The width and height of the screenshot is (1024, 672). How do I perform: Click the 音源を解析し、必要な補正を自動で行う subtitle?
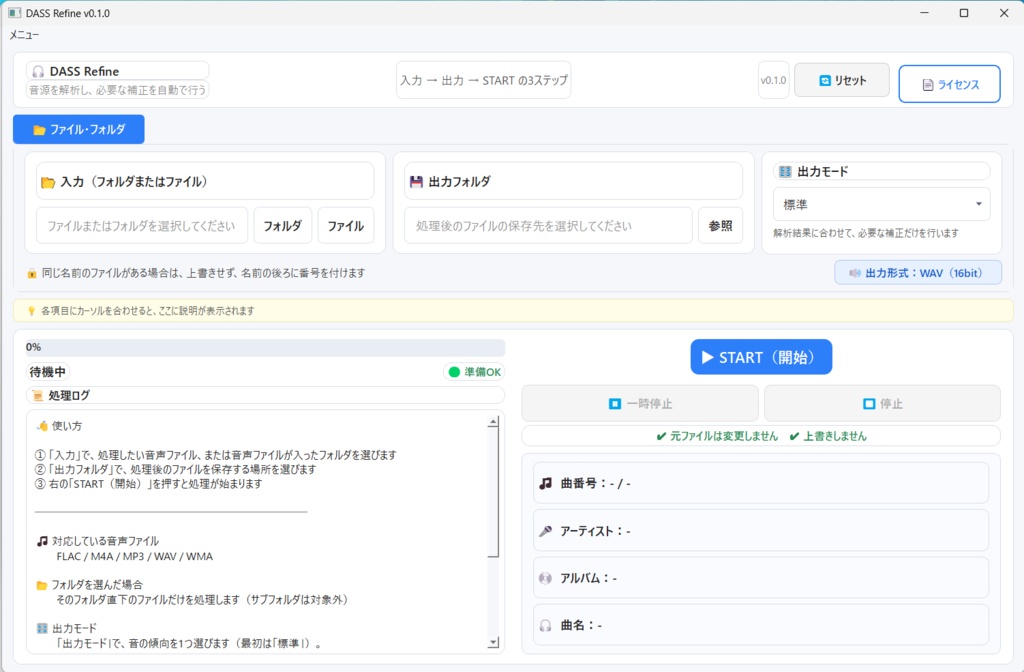118,90
